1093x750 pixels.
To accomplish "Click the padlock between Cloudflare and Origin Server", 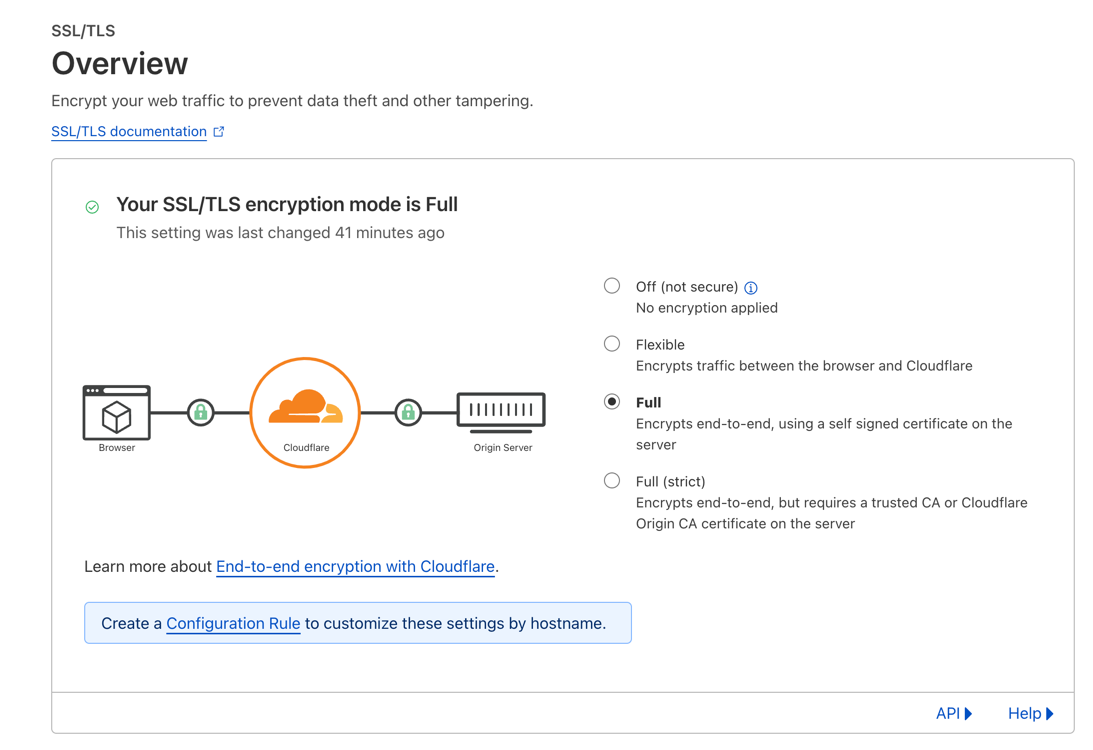I will [408, 410].
